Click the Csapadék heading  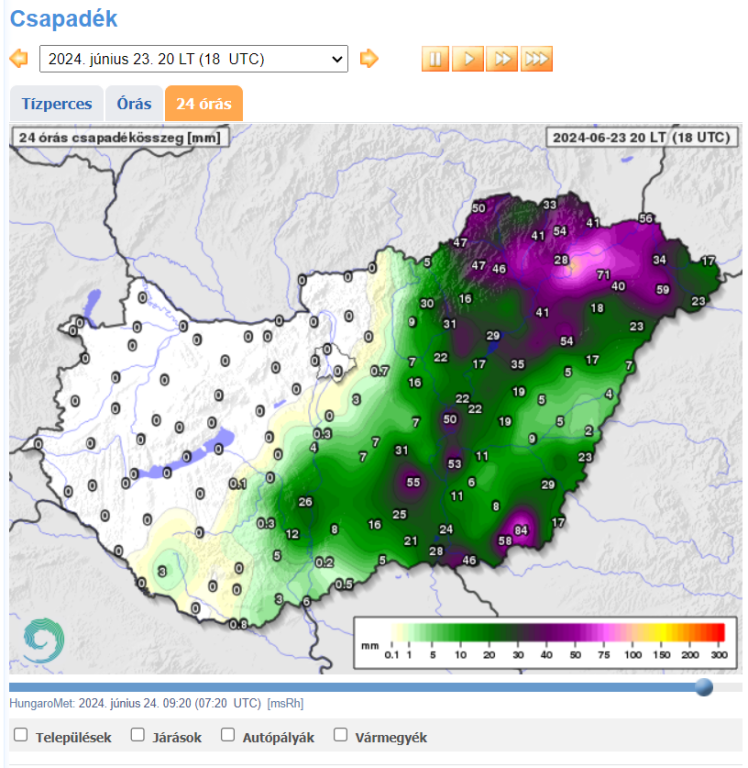(63, 18)
